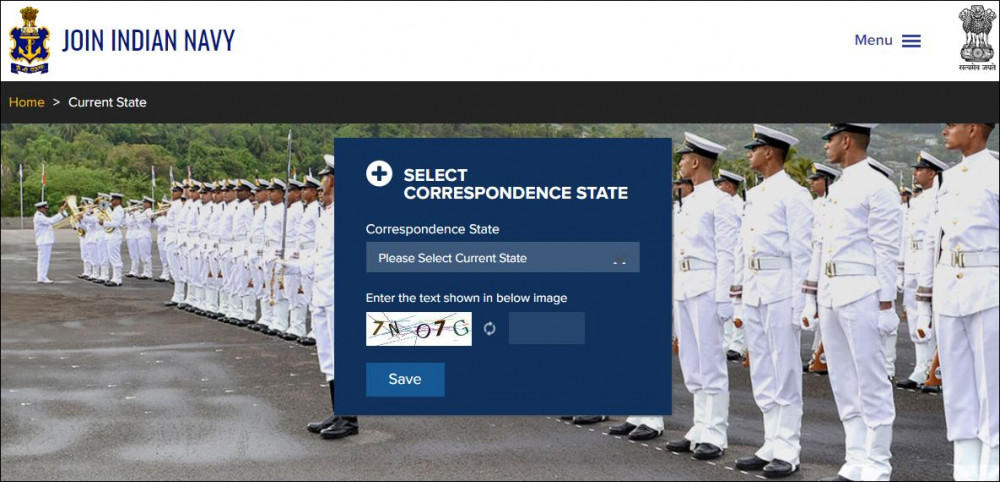The image size is (1000, 482).
Task: Click the band conductor in the background photo
Action: (46, 242)
